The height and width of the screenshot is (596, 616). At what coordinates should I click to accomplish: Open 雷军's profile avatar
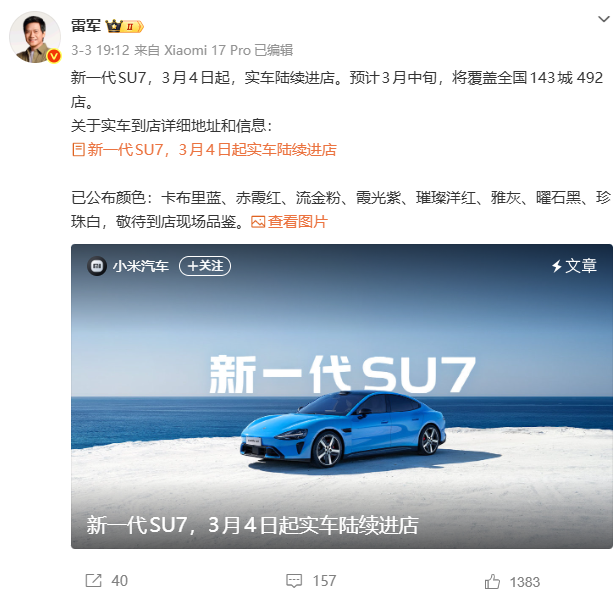[35, 37]
